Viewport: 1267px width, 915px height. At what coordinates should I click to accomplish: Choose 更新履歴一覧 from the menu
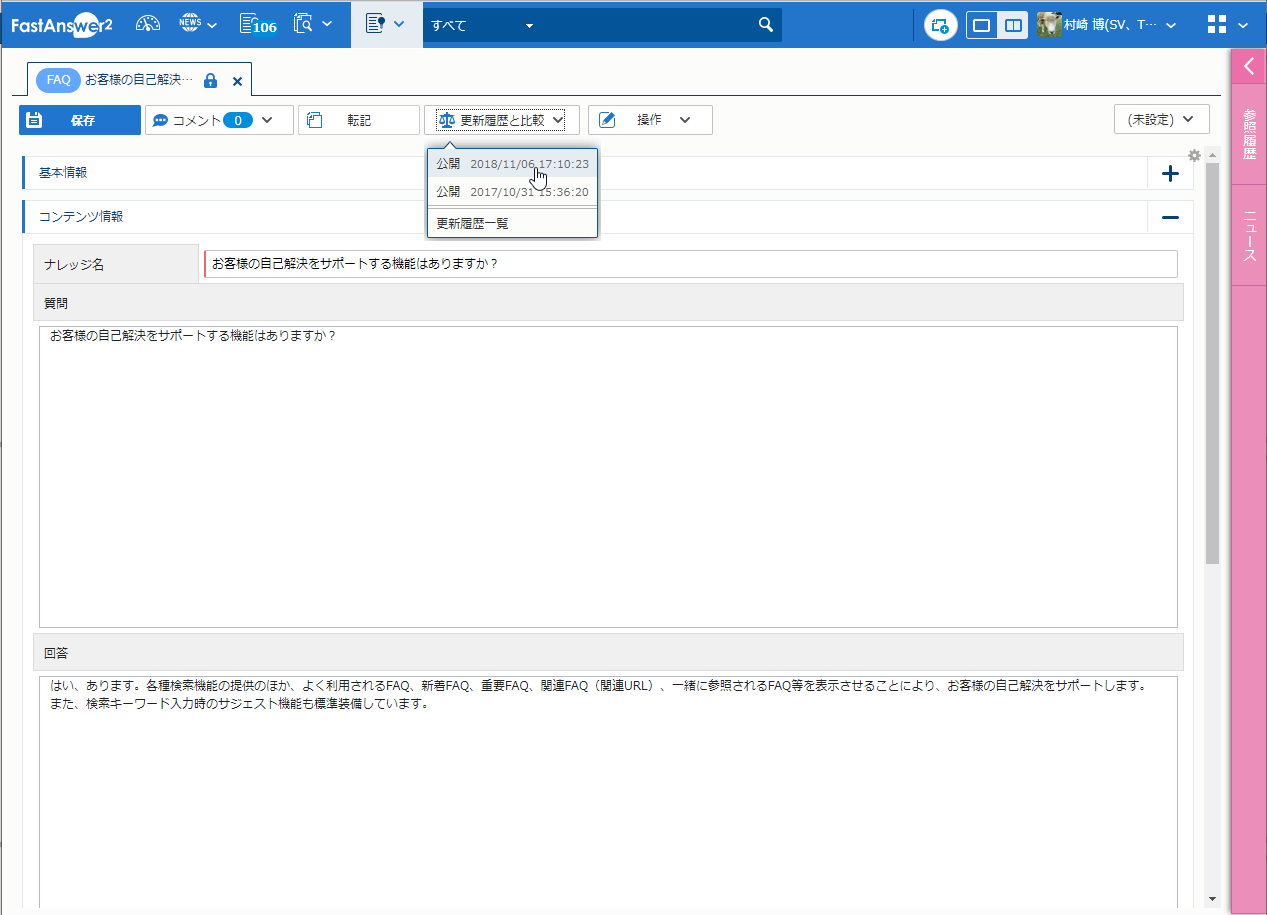(473, 223)
